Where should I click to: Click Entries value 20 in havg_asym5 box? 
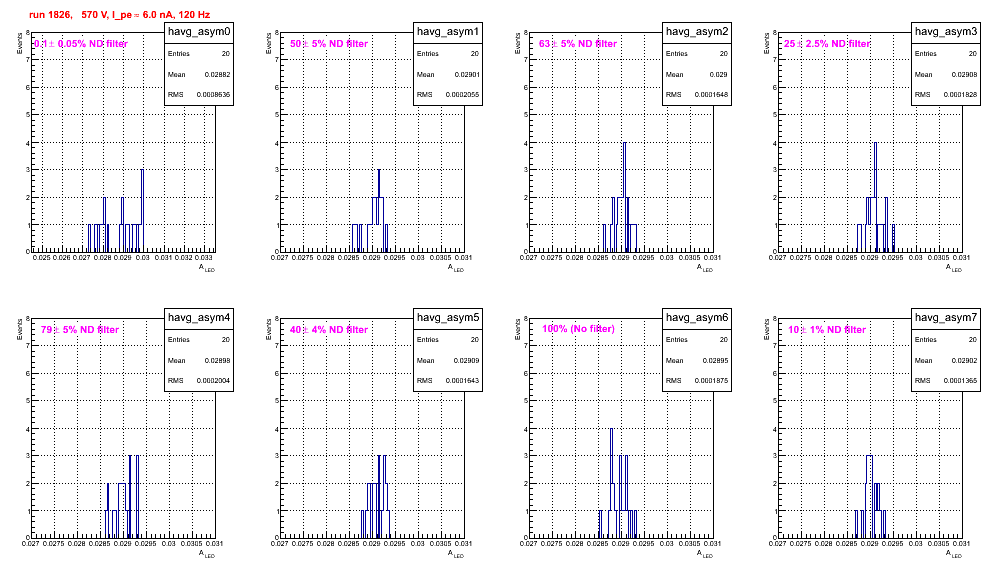click(474, 340)
